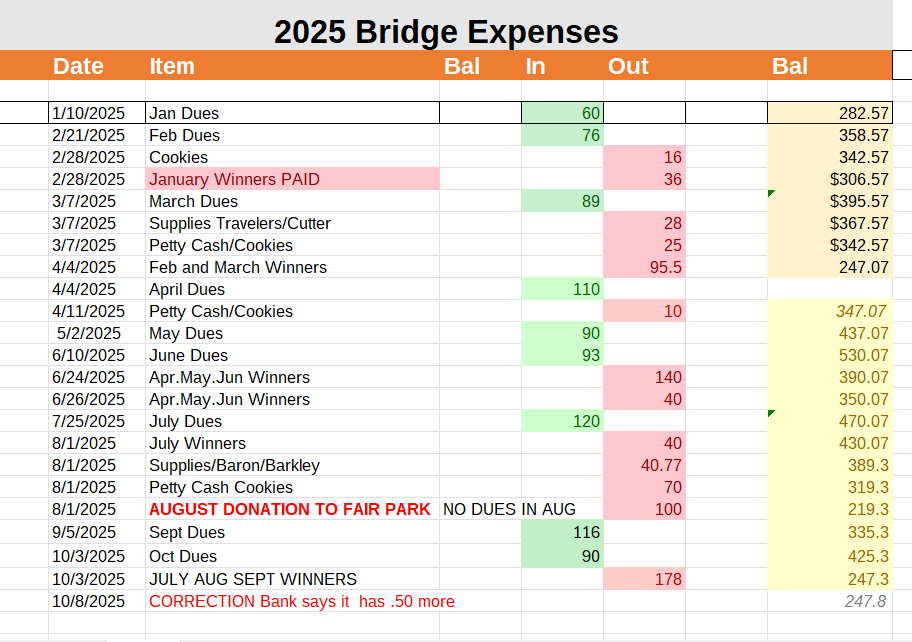Click the 'Out' column header
Viewport: 912px width, 642px height.
pyautogui.click(x=628, y=66)
